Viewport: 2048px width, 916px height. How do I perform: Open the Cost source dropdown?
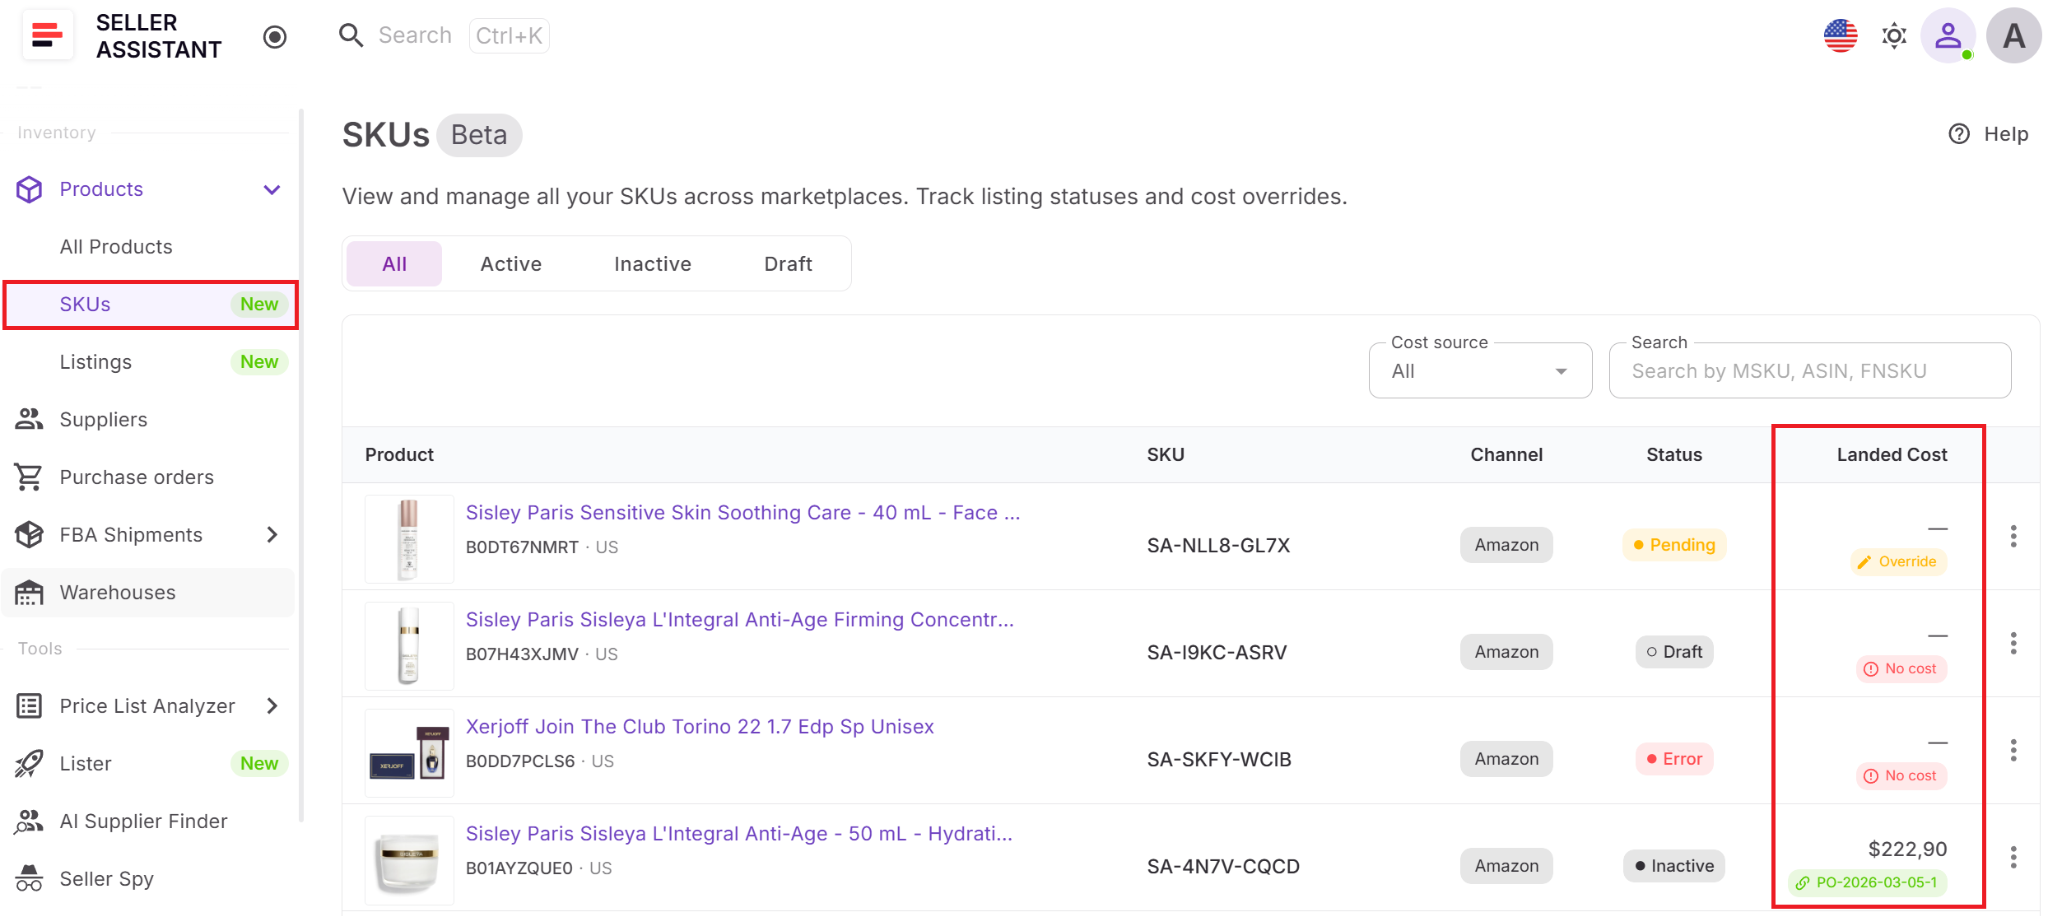point(1480,371)
